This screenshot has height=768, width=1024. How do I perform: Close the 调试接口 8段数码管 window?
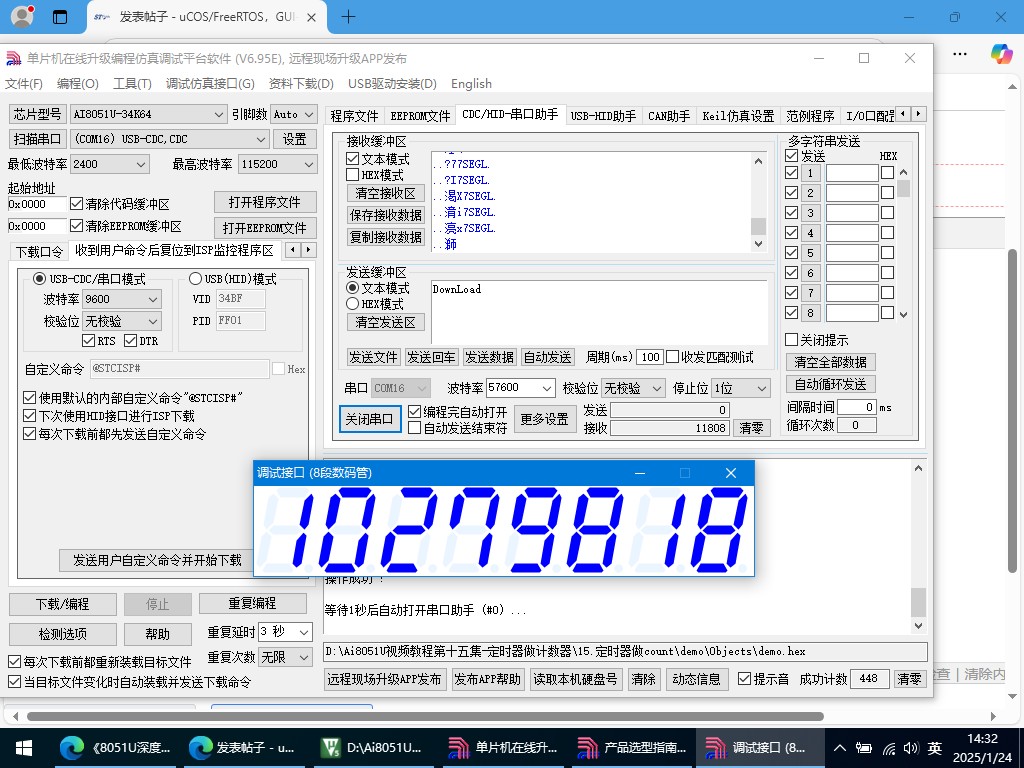[x=731, y=473]
